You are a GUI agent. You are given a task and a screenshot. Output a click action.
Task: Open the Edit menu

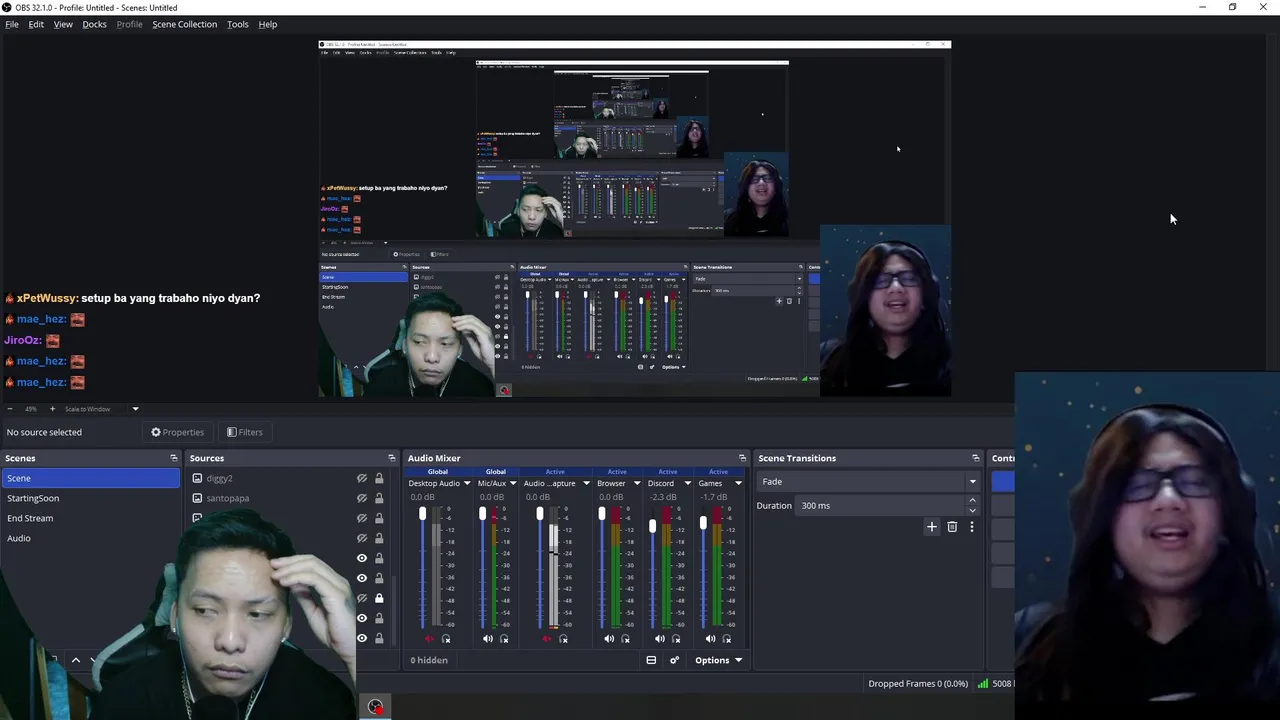(36, 24)
